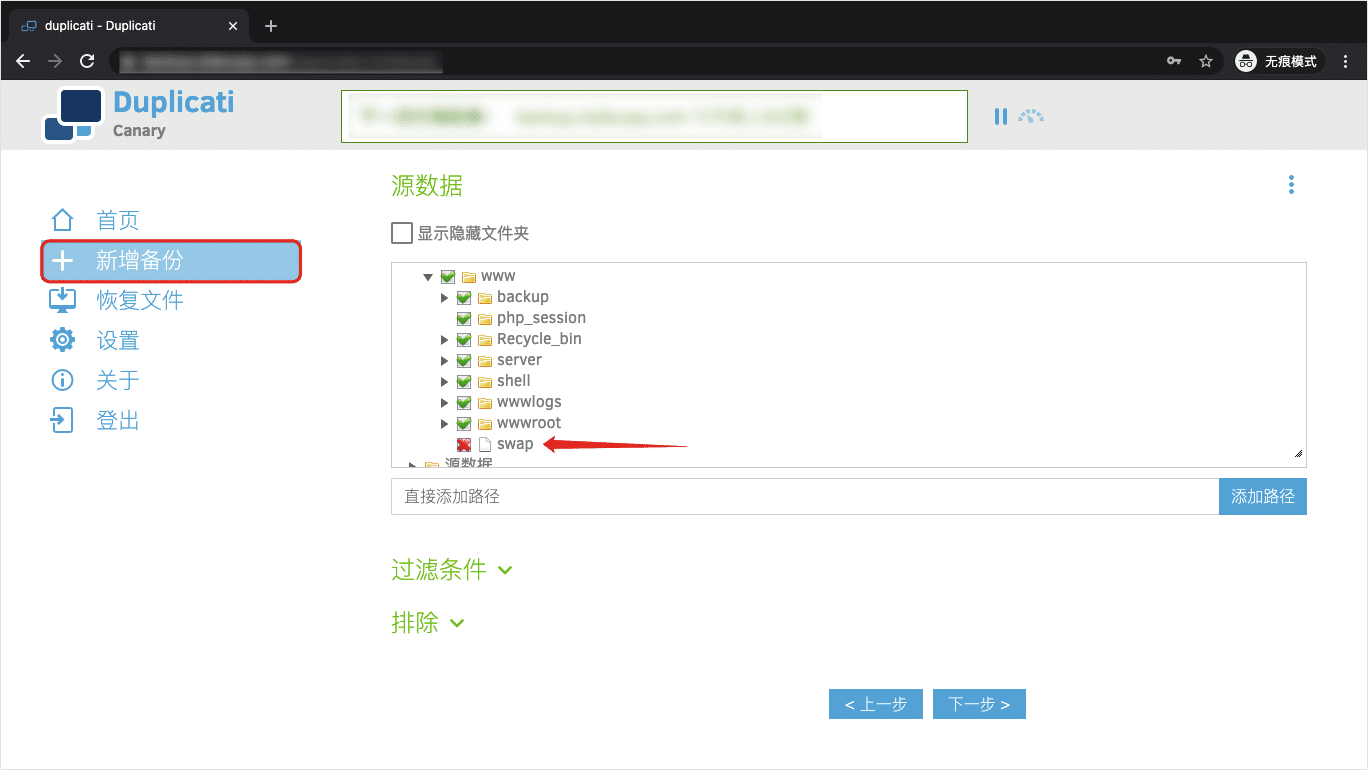Uncheck the wwwlogs folder checkbox
The height and width of the screenshot is (770, 1368).
[464, 402]
